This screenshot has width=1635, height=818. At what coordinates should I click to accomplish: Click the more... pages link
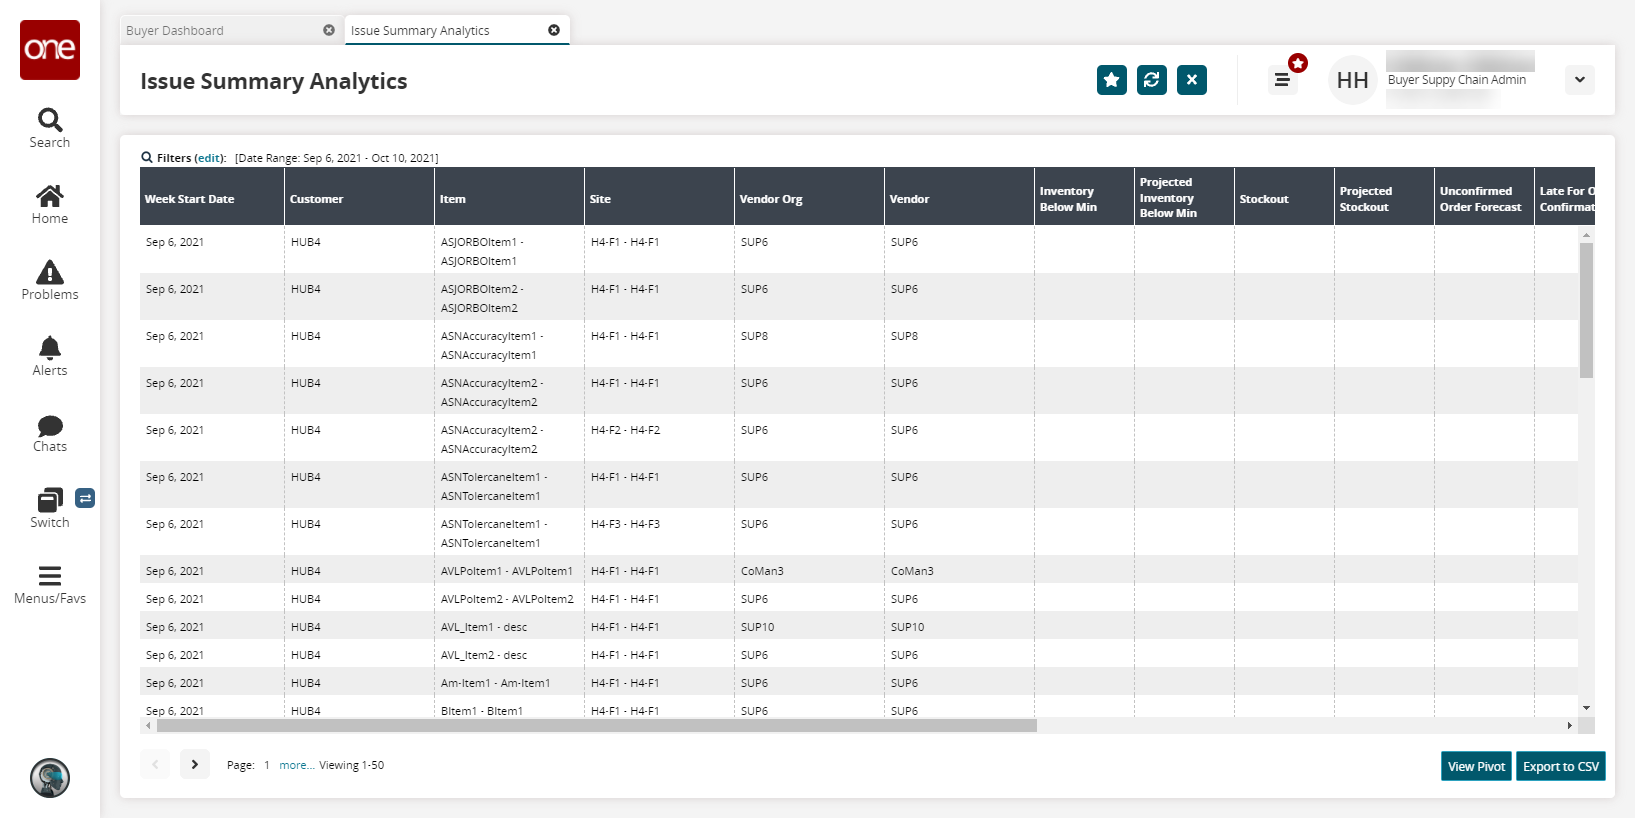[296, 765]
